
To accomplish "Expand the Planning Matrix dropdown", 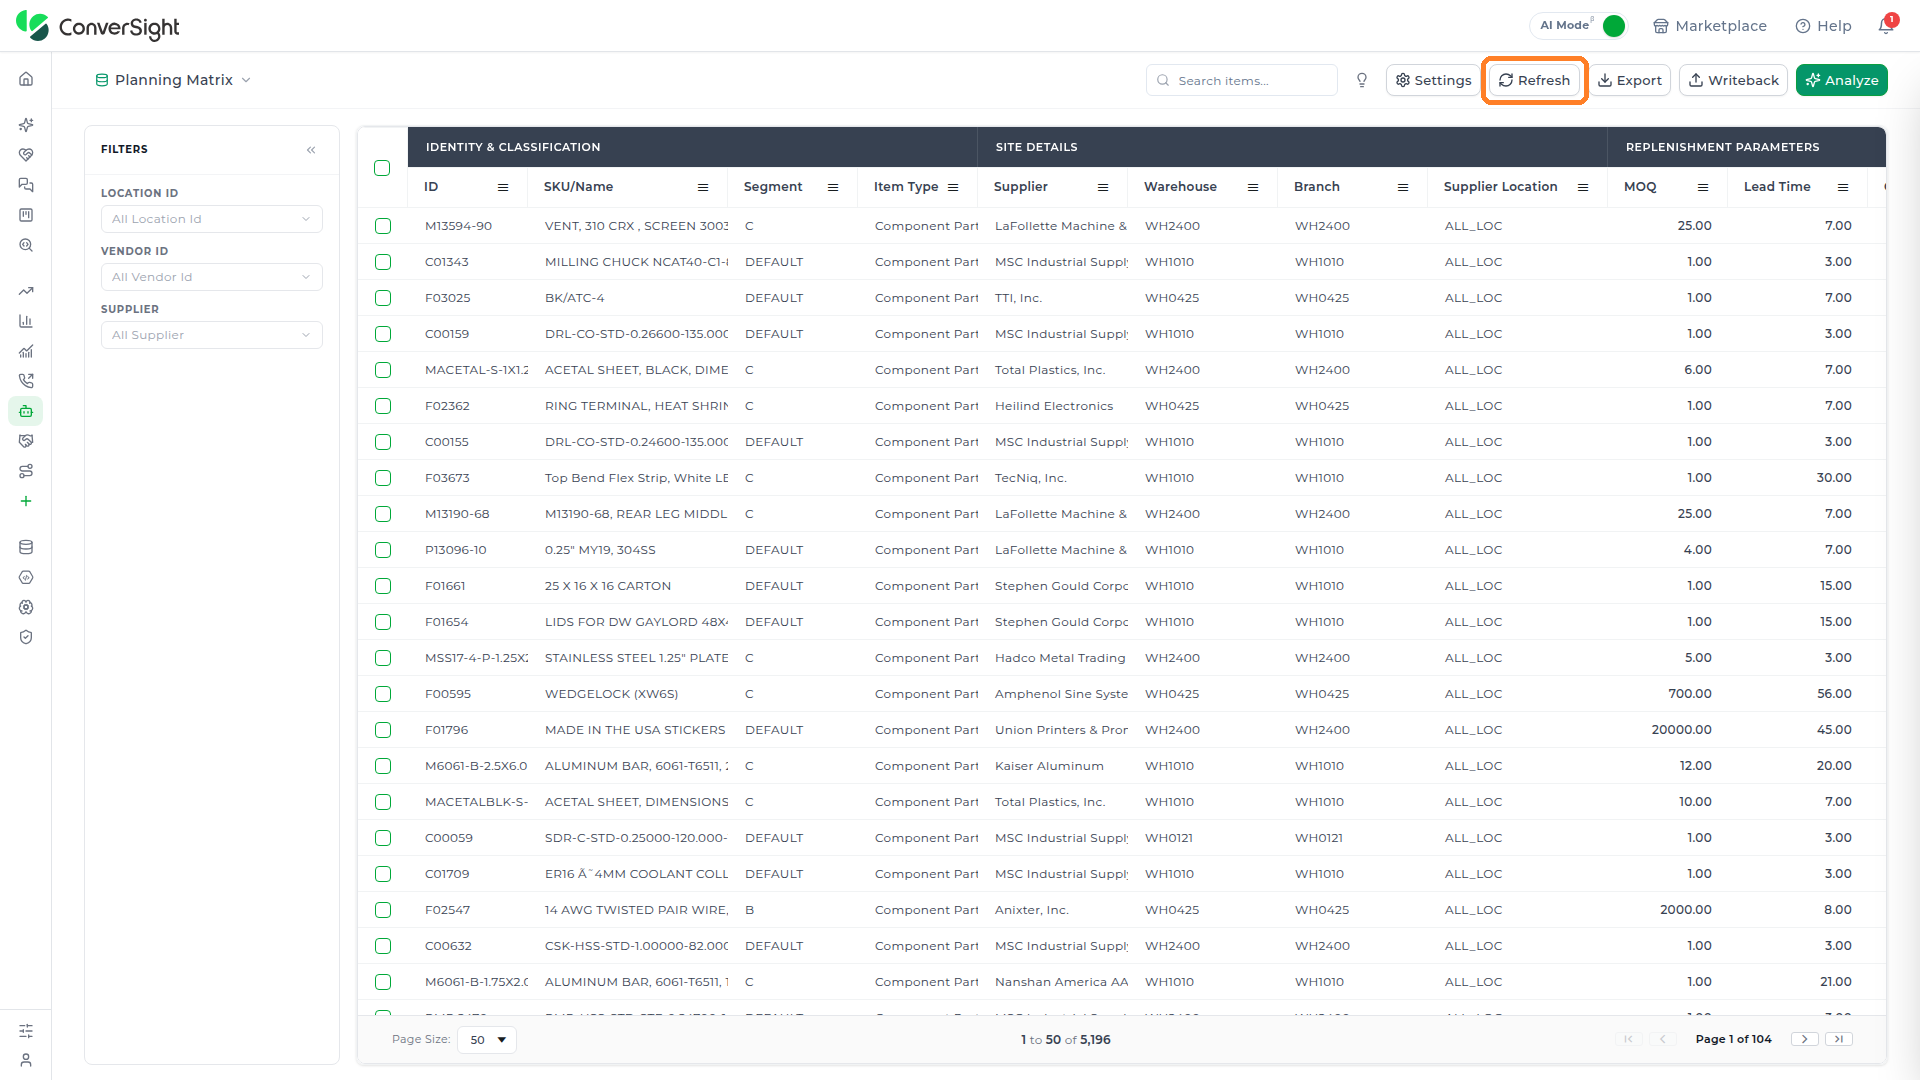I will coord(173,80).
